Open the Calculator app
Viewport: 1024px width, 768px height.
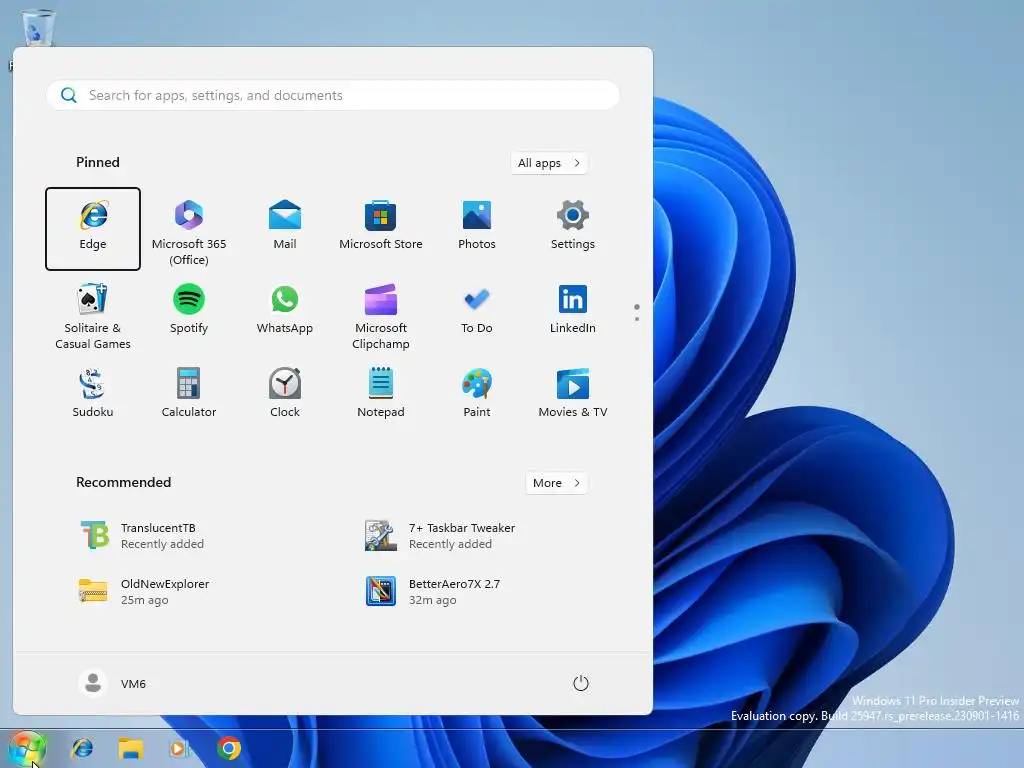(189, 394)
